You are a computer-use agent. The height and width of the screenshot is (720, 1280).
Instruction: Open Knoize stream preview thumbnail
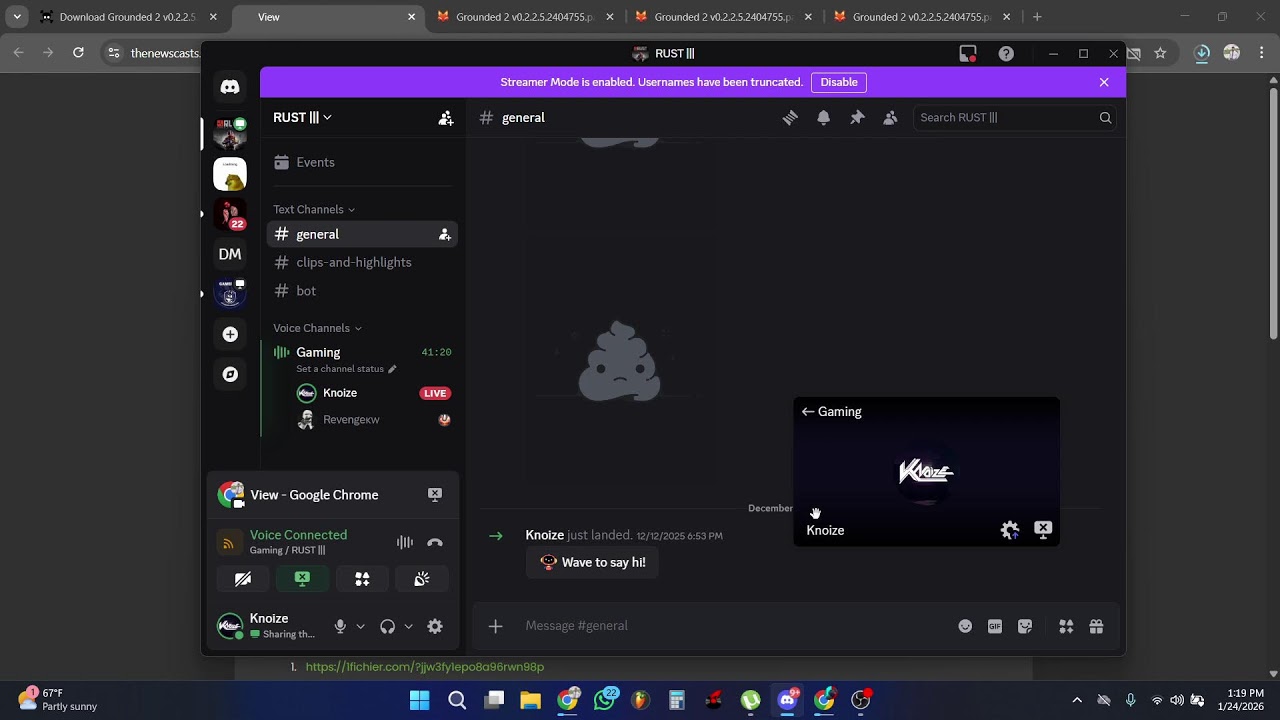click(x=926, y=472)
